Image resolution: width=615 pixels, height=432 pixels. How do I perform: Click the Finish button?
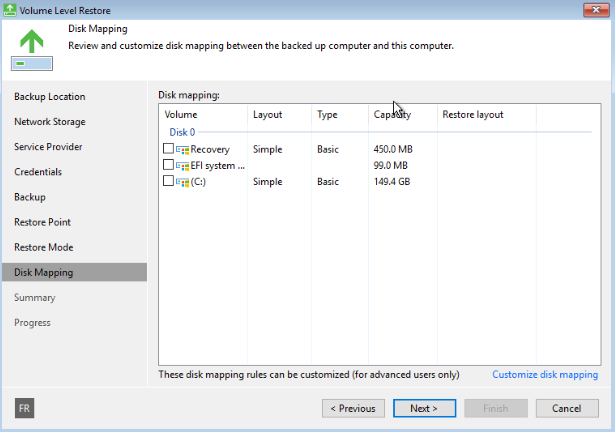coord(496,408)
